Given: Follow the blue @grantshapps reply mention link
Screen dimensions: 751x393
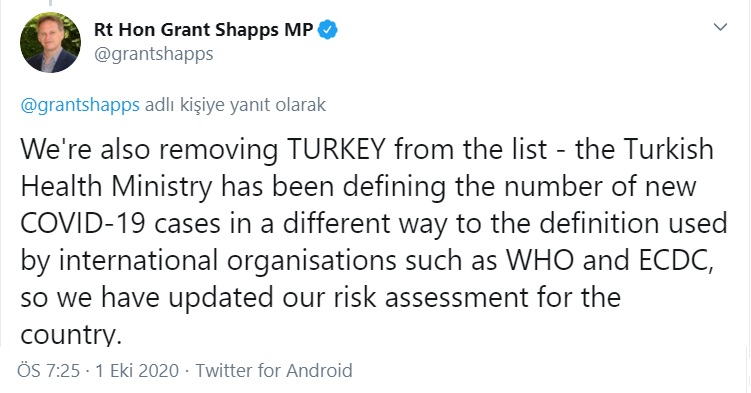Looking at the screenshot, I should tap(80, 105).
